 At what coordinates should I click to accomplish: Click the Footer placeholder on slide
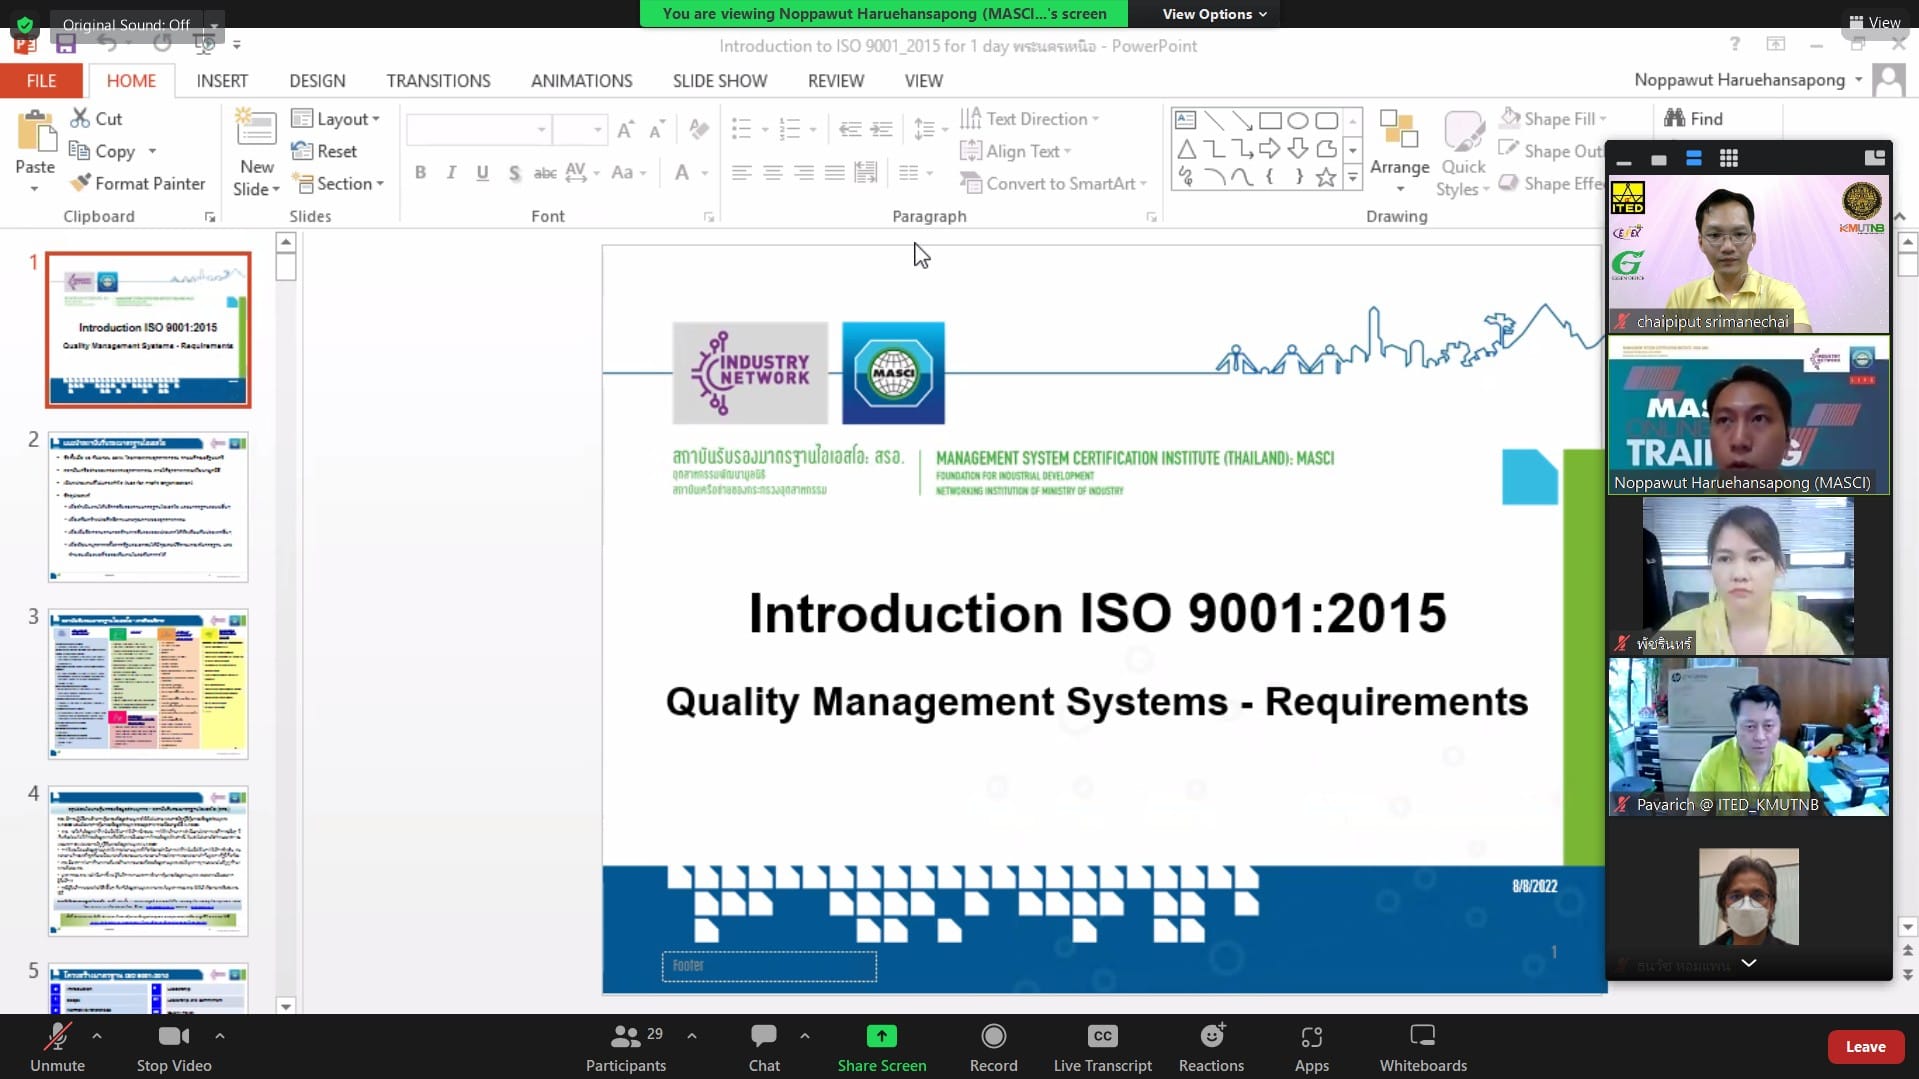pos(769,966)
